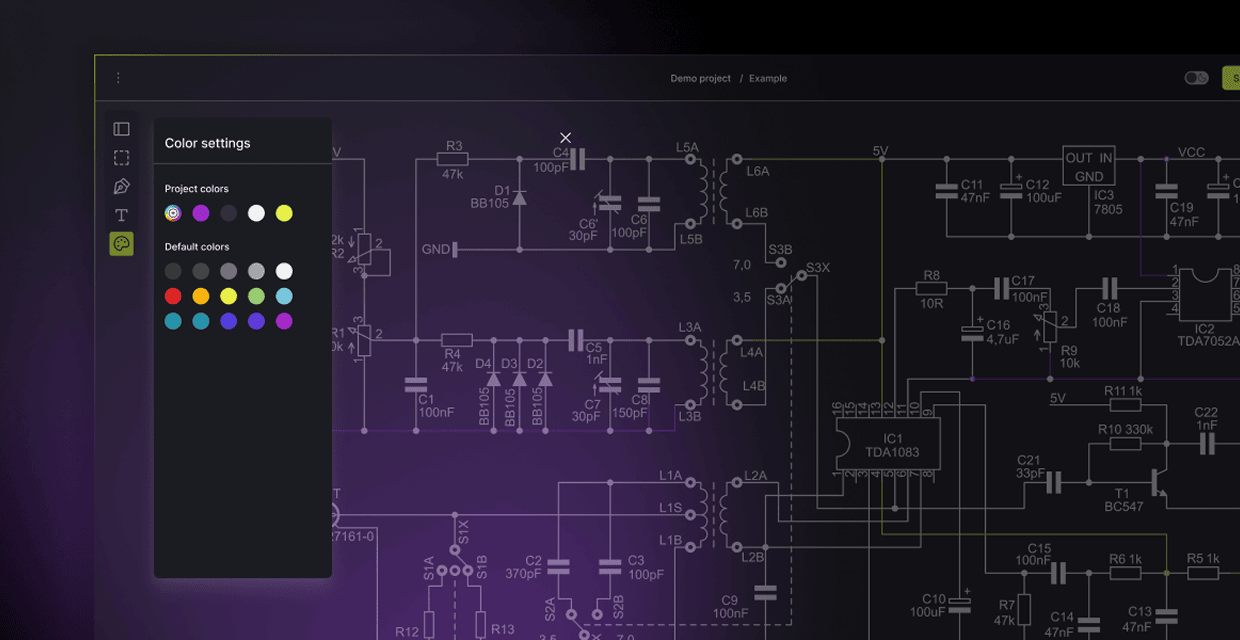Pick the orange default color
The width and height of the screenshot is (1240, 640).
click(x=201, y=296)
